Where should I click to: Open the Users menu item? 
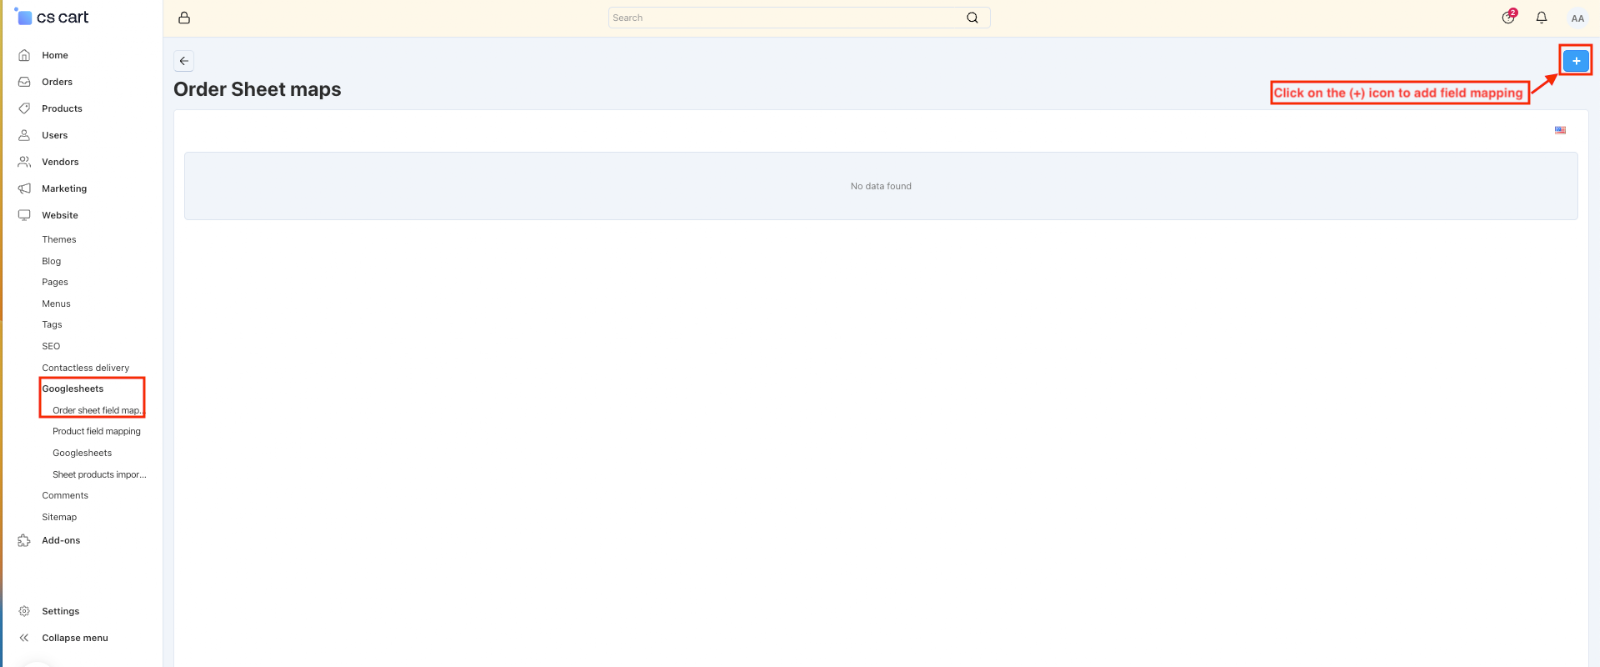pos(55,135)
